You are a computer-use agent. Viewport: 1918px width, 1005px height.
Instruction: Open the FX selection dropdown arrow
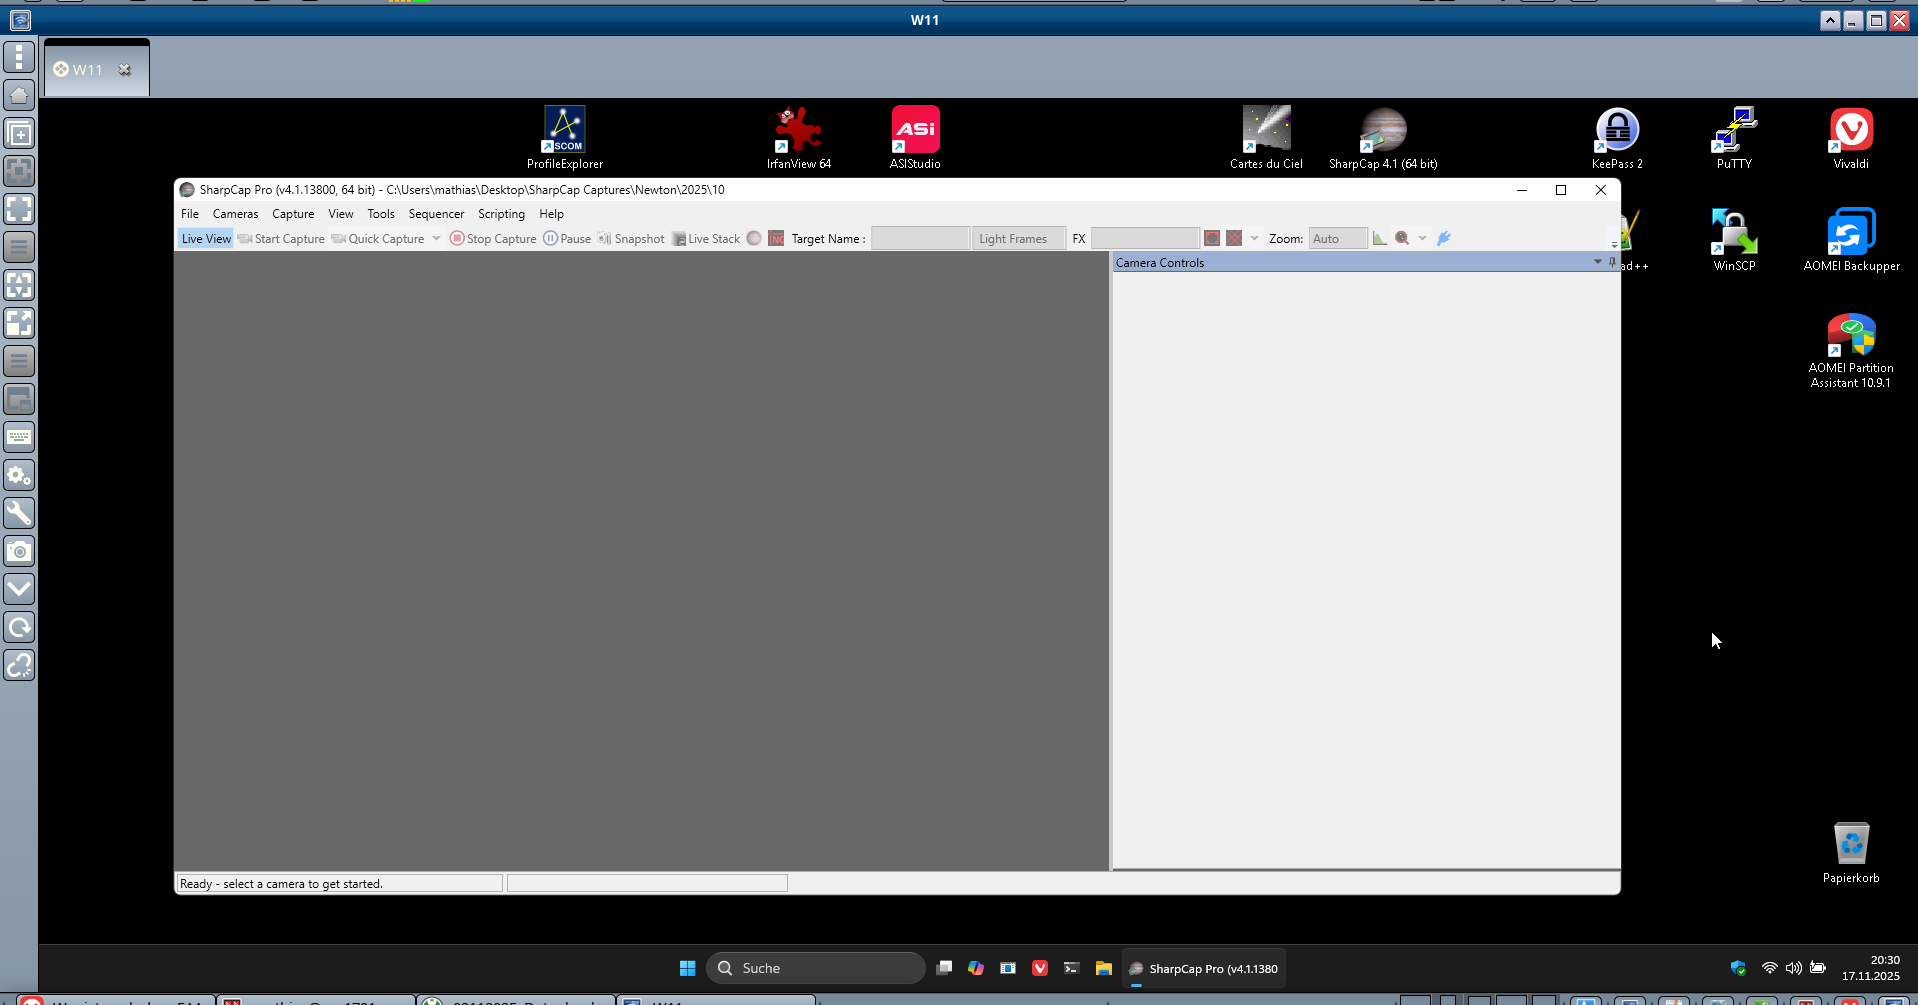[x=1254, y=238]
